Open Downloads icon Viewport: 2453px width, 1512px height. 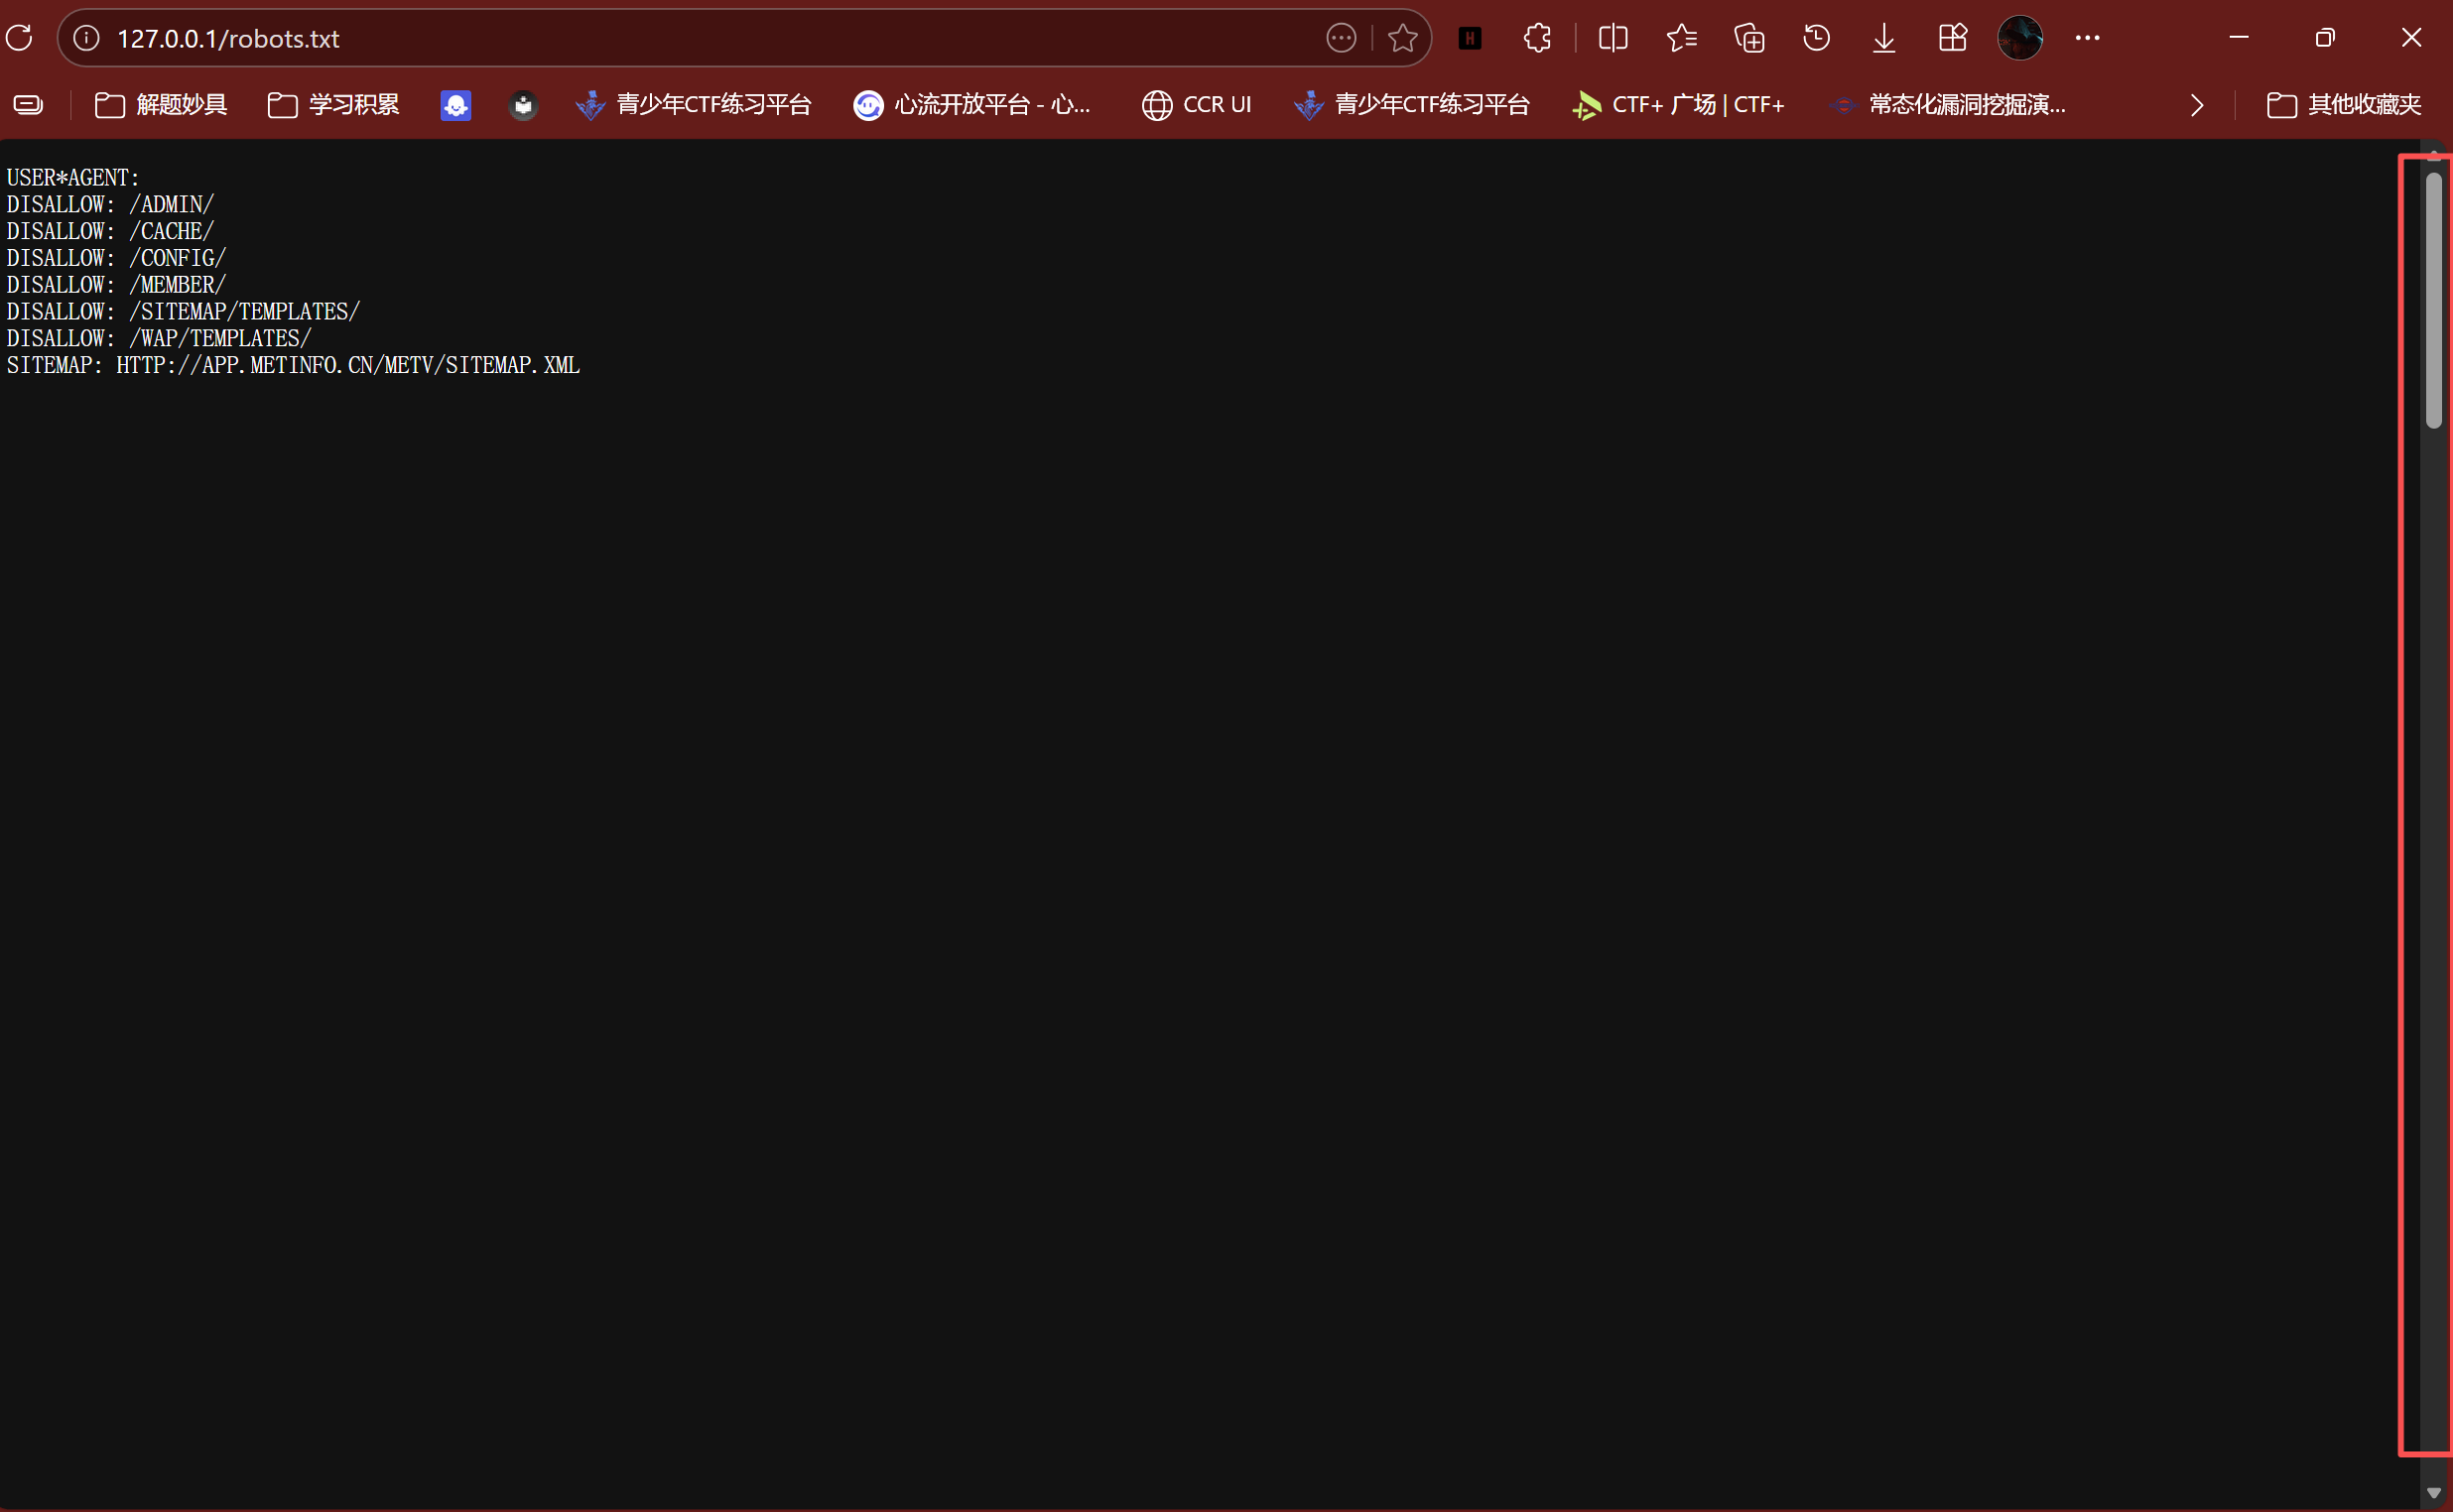[x=1884, y=38]
